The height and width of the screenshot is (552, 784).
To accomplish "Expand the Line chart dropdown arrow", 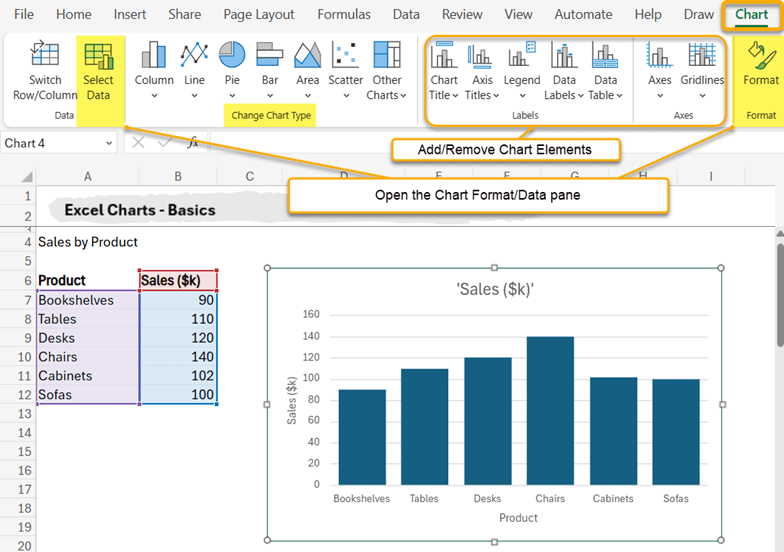I will pos(194,96).
